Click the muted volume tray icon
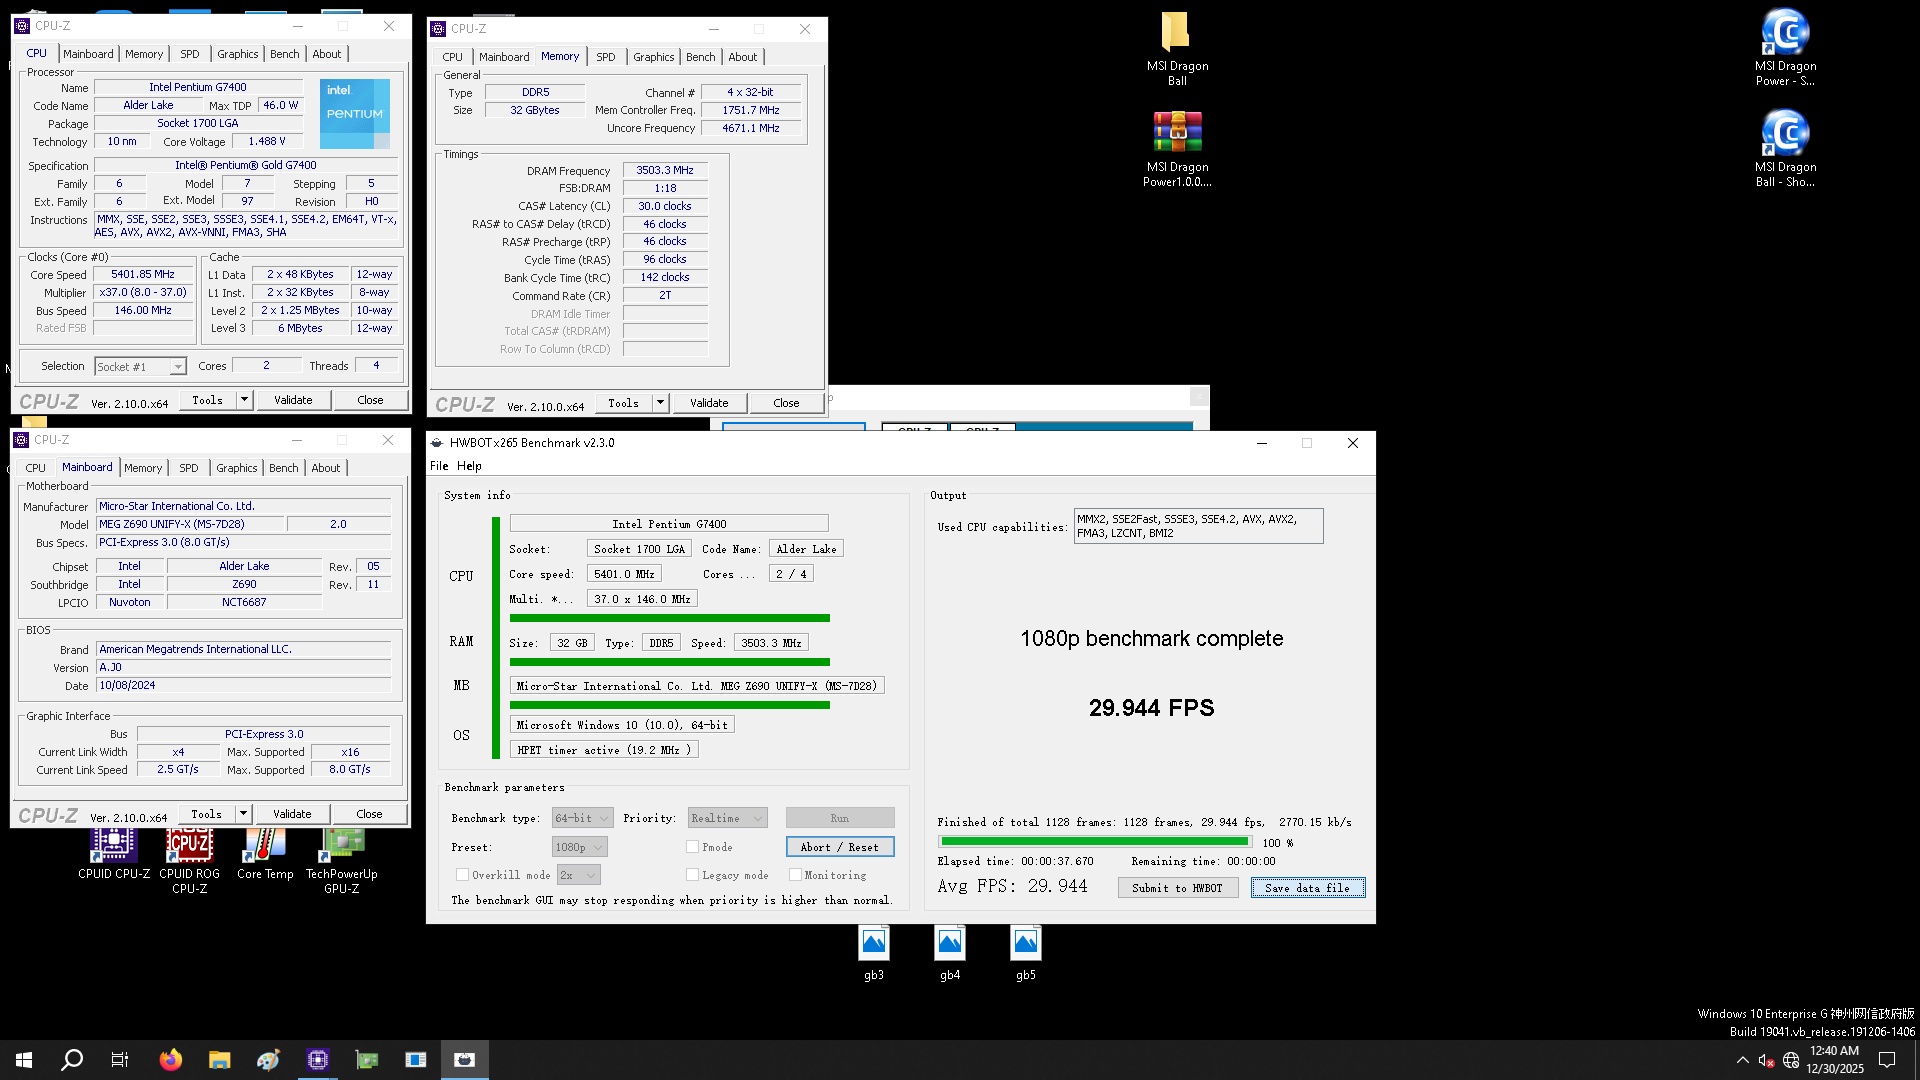This screenshot has height=1080, width=1920. tap(1766, 1060)
